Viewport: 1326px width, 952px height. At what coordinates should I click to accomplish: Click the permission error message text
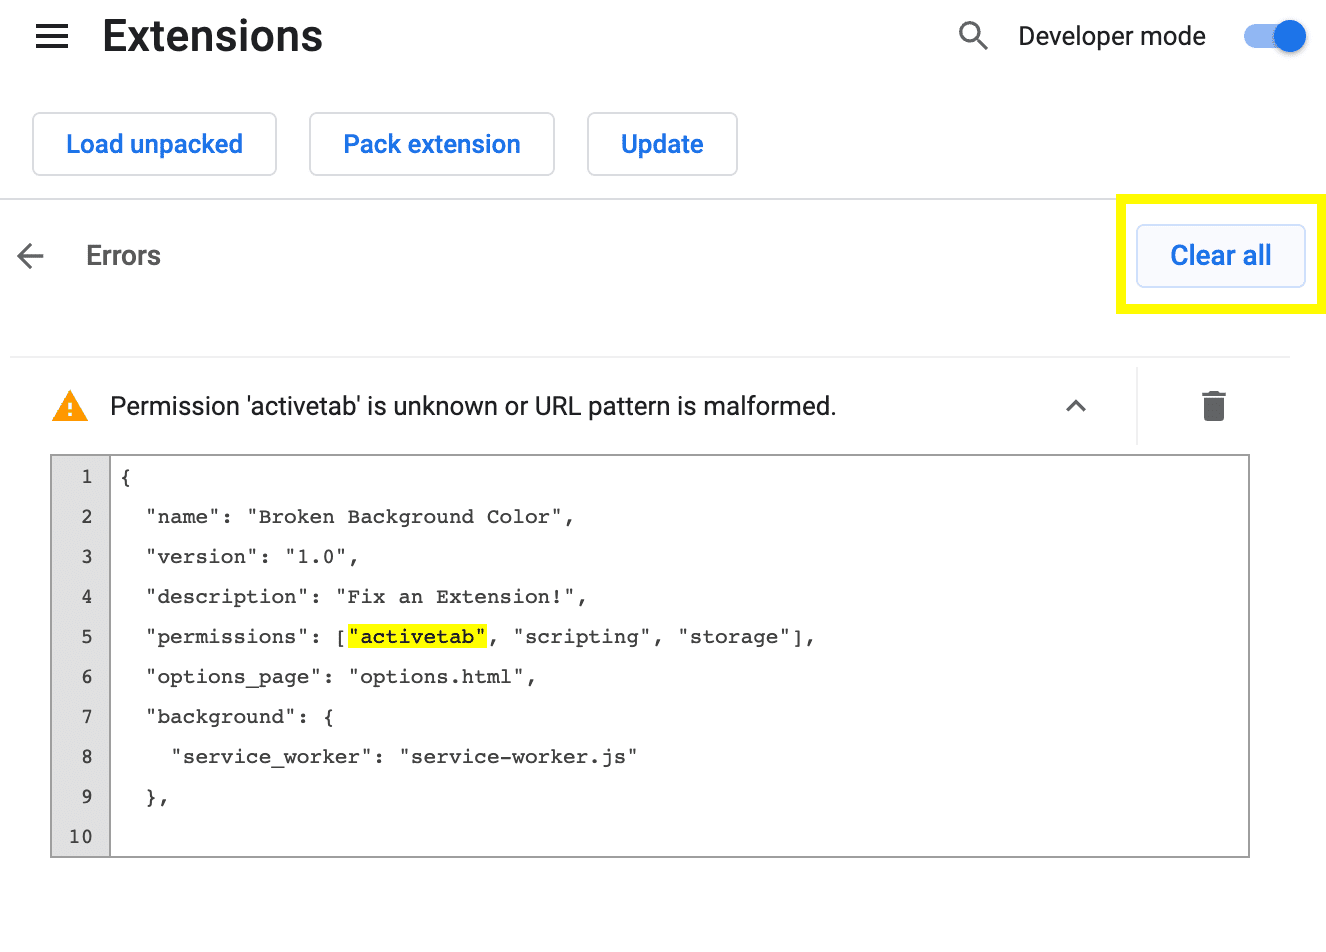(x=473, y=406)
